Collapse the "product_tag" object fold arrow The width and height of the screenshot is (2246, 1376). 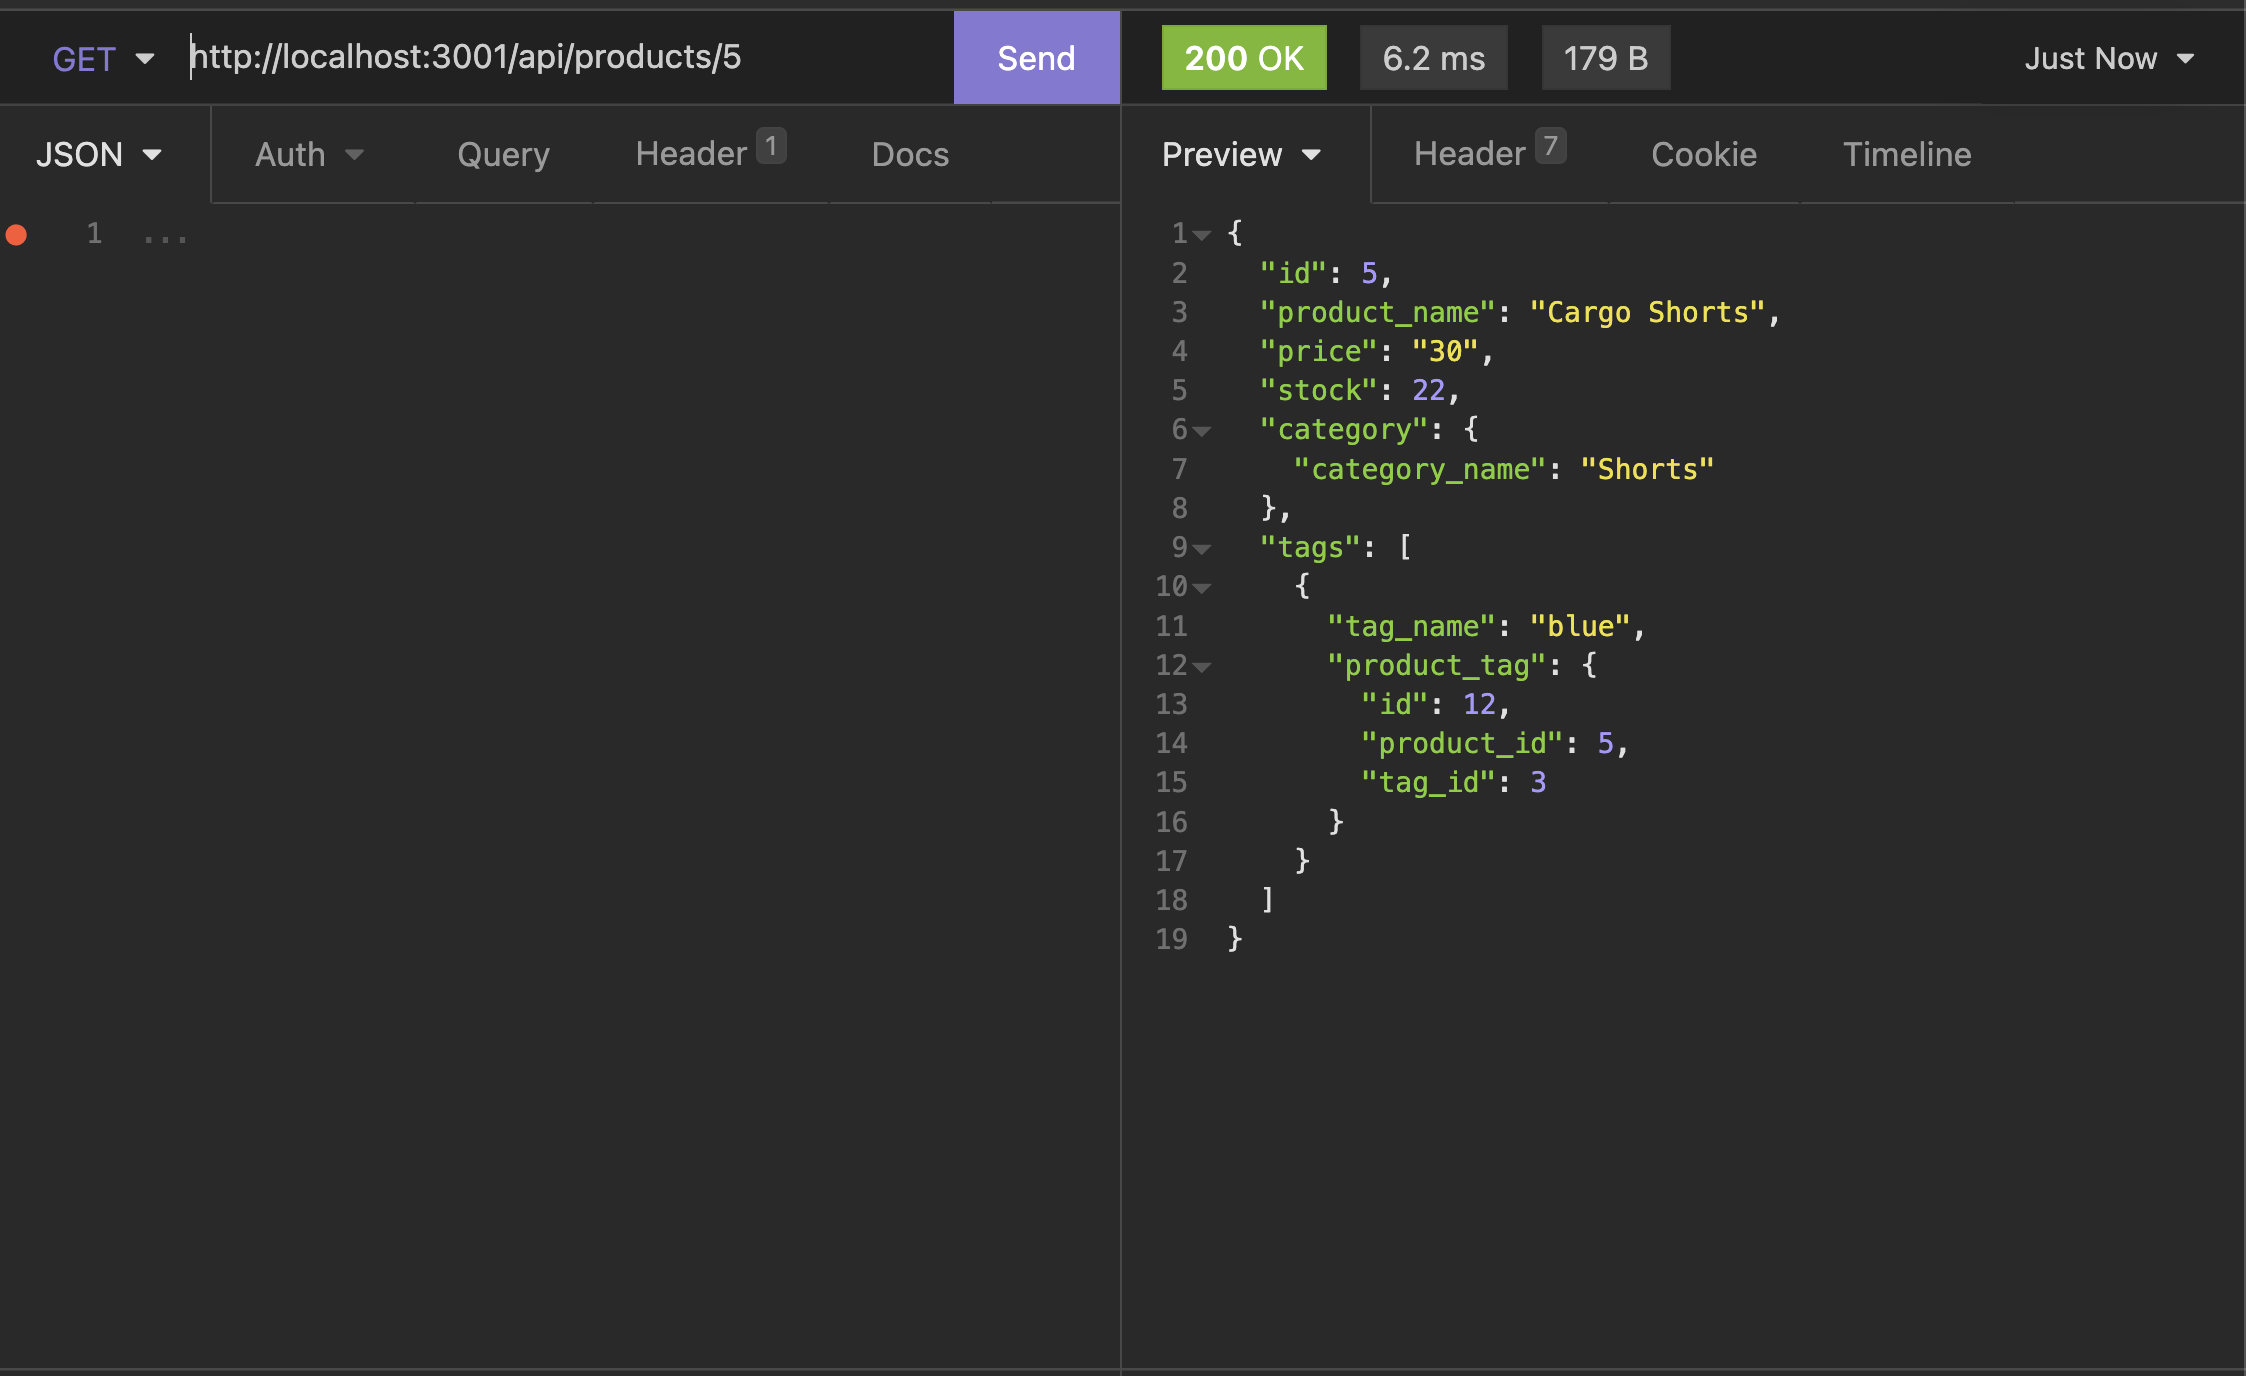[1203, 666]
